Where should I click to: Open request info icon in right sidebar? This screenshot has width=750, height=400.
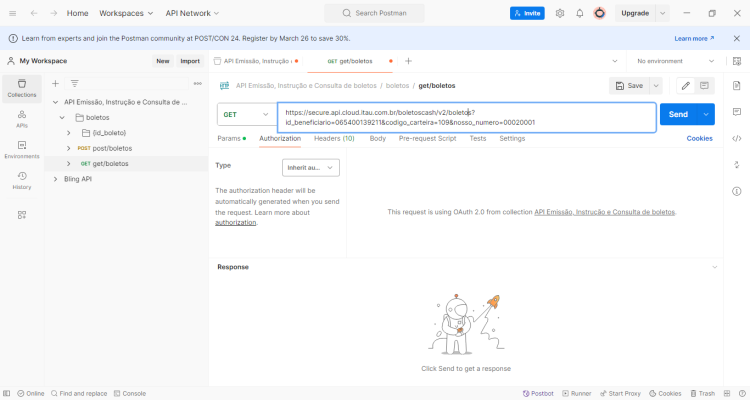point(737,191)
